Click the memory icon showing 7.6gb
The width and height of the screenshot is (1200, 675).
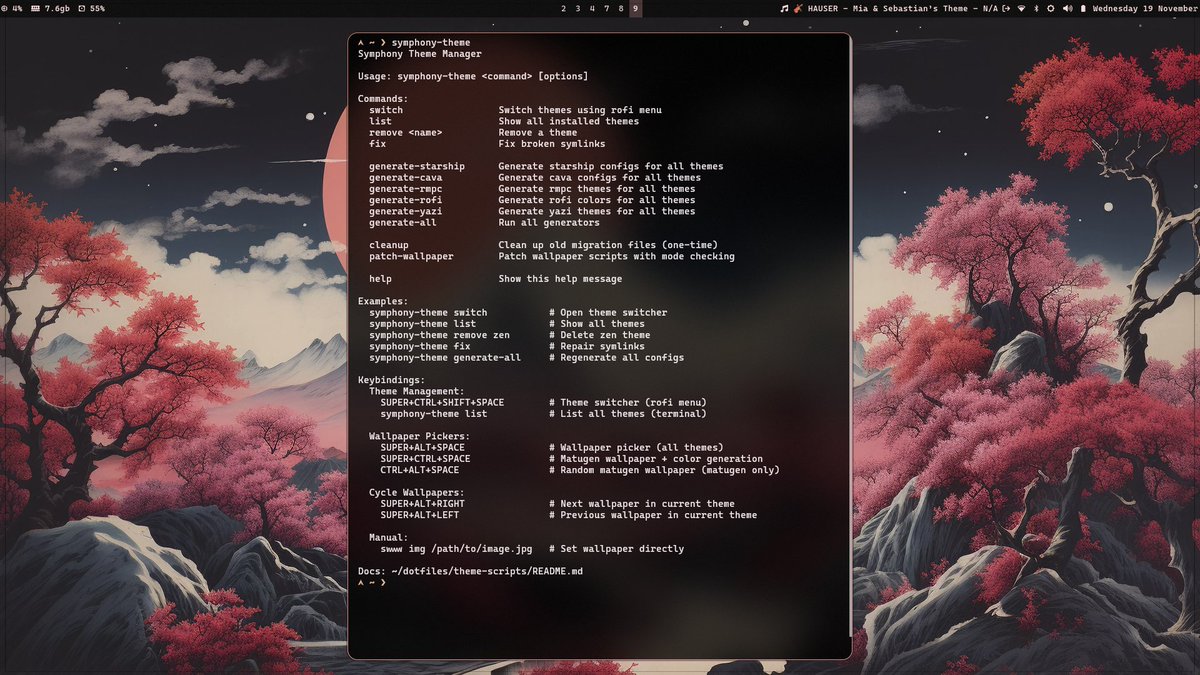click(35, 8)
